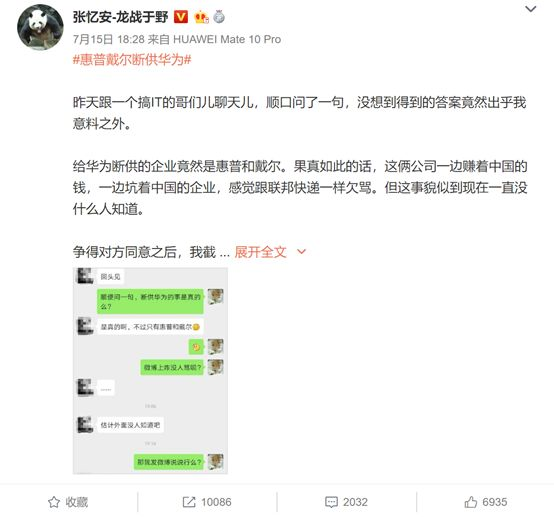Open comments count 2032

pyautogui.click(x=355, y=502)
